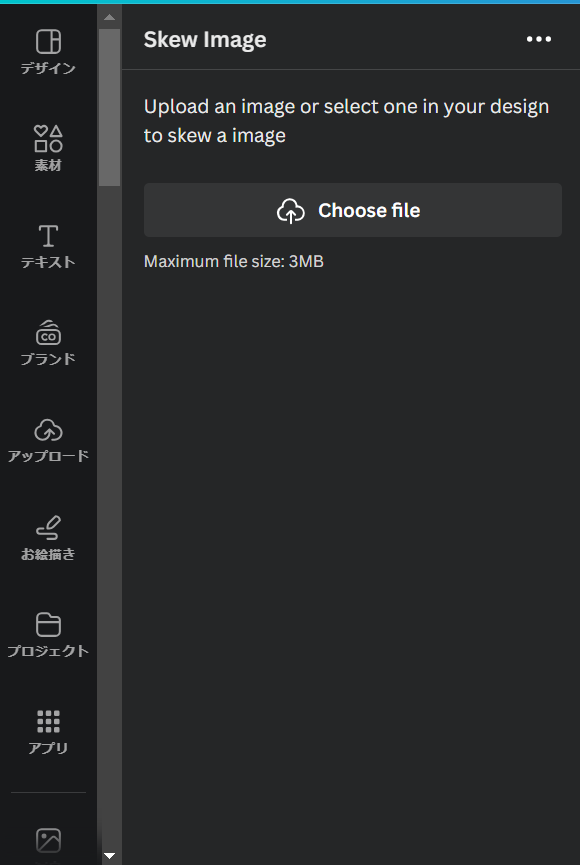
Task: Click the sidebar scrollbar down arrow
Action: pyautogui.click(x=109, y=856)
